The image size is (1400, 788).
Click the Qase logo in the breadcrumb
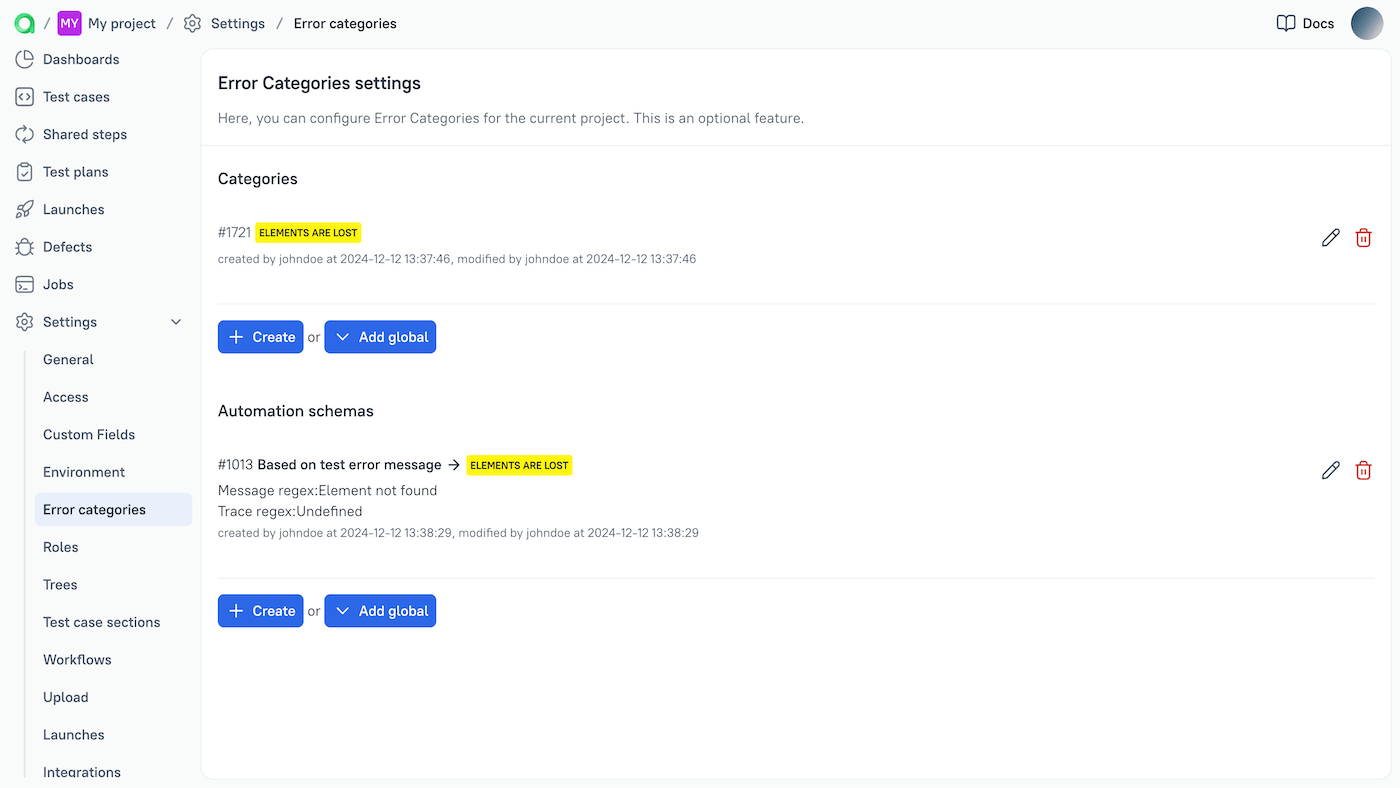(24, 23)
